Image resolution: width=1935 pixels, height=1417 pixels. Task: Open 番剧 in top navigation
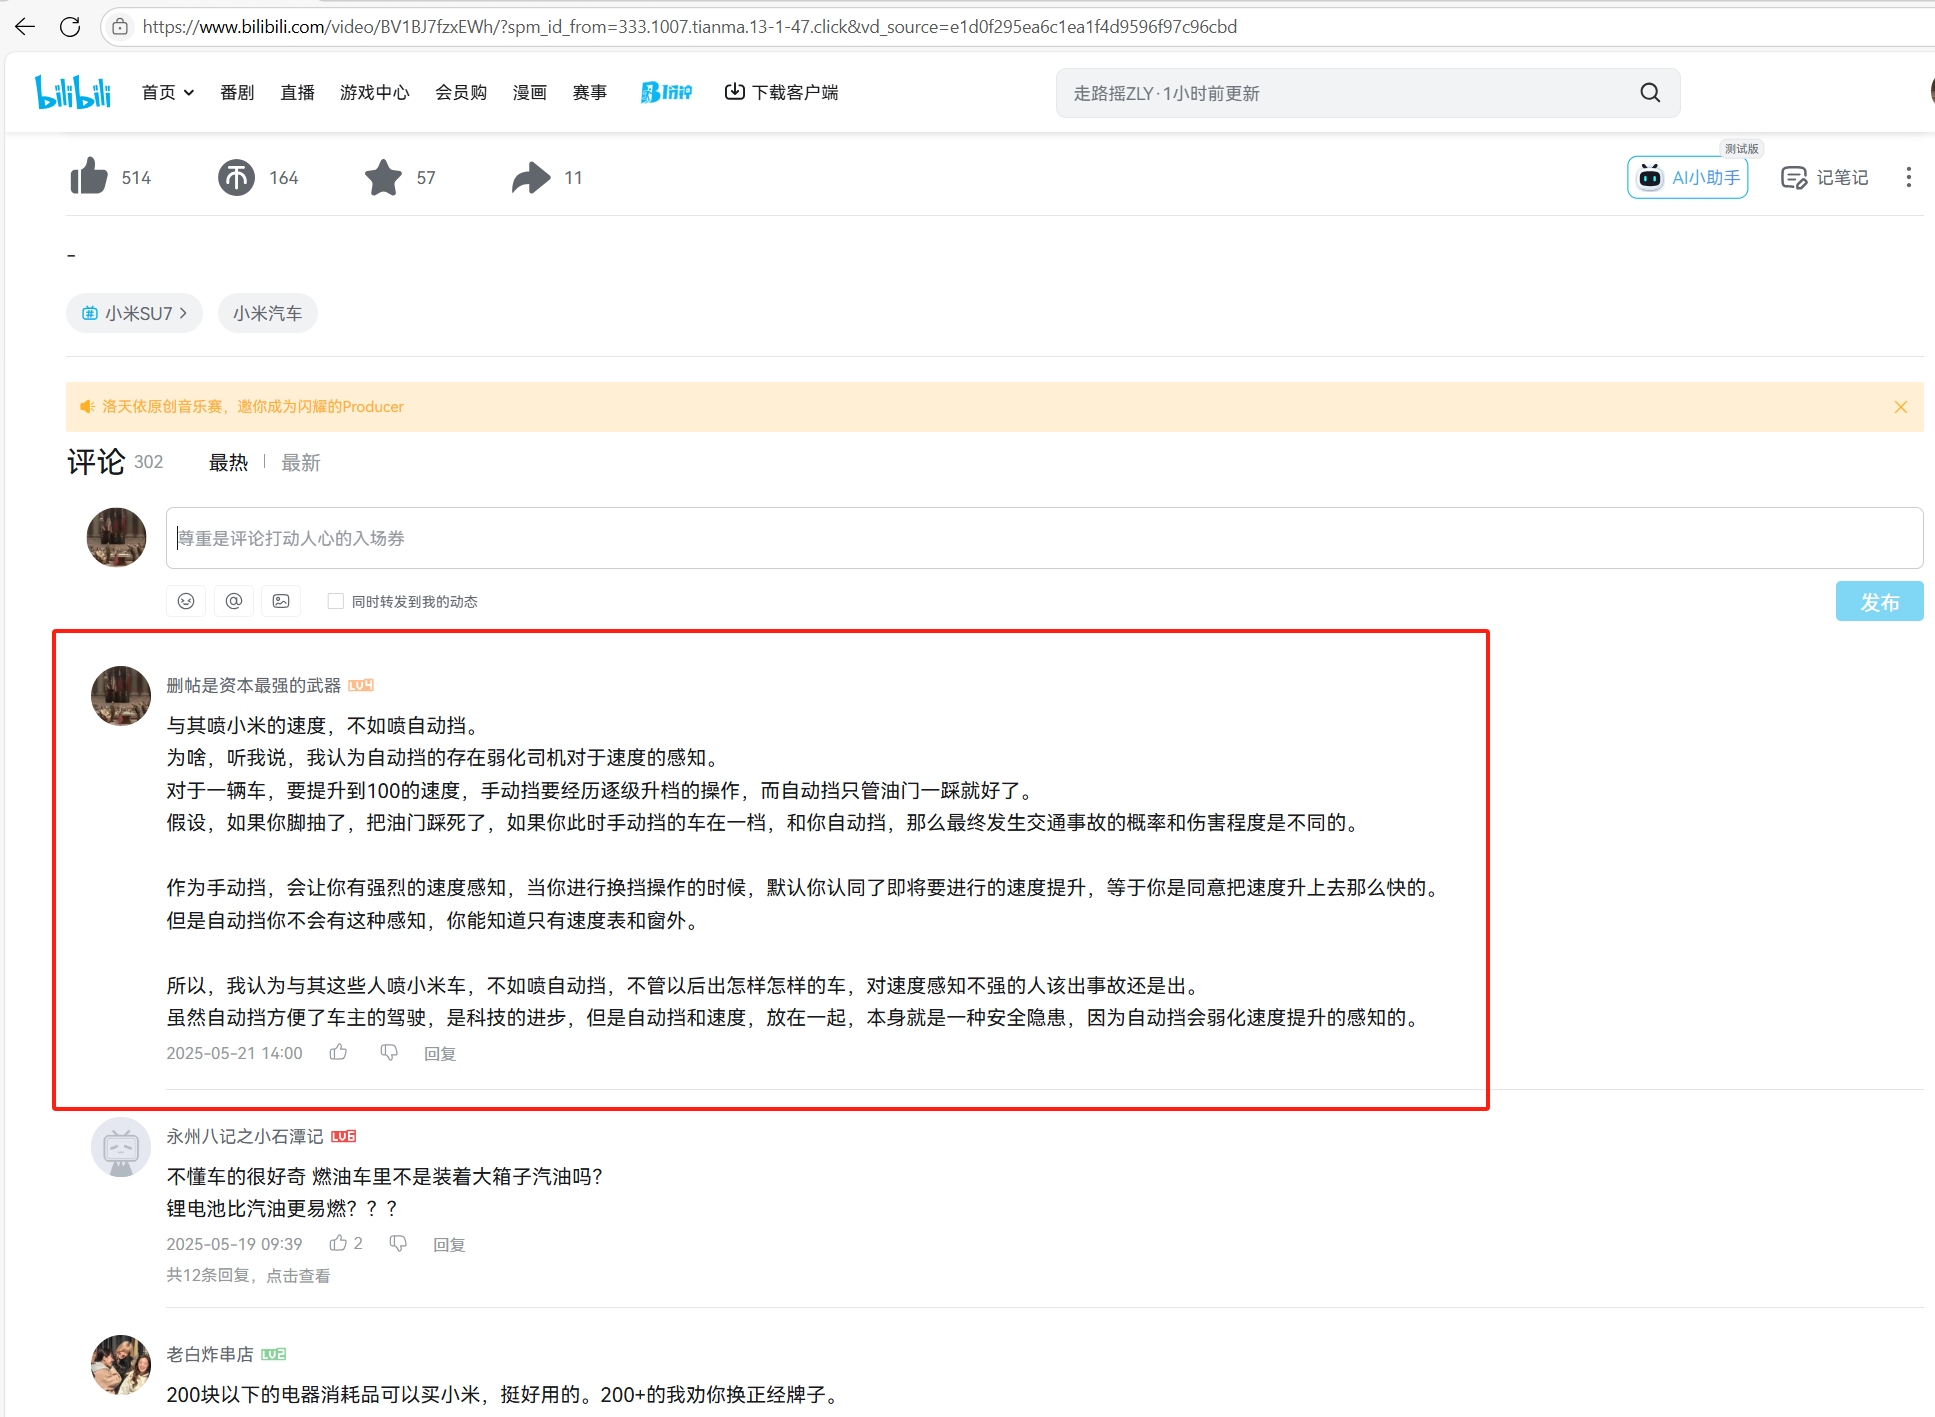click(x=237, y=93)
